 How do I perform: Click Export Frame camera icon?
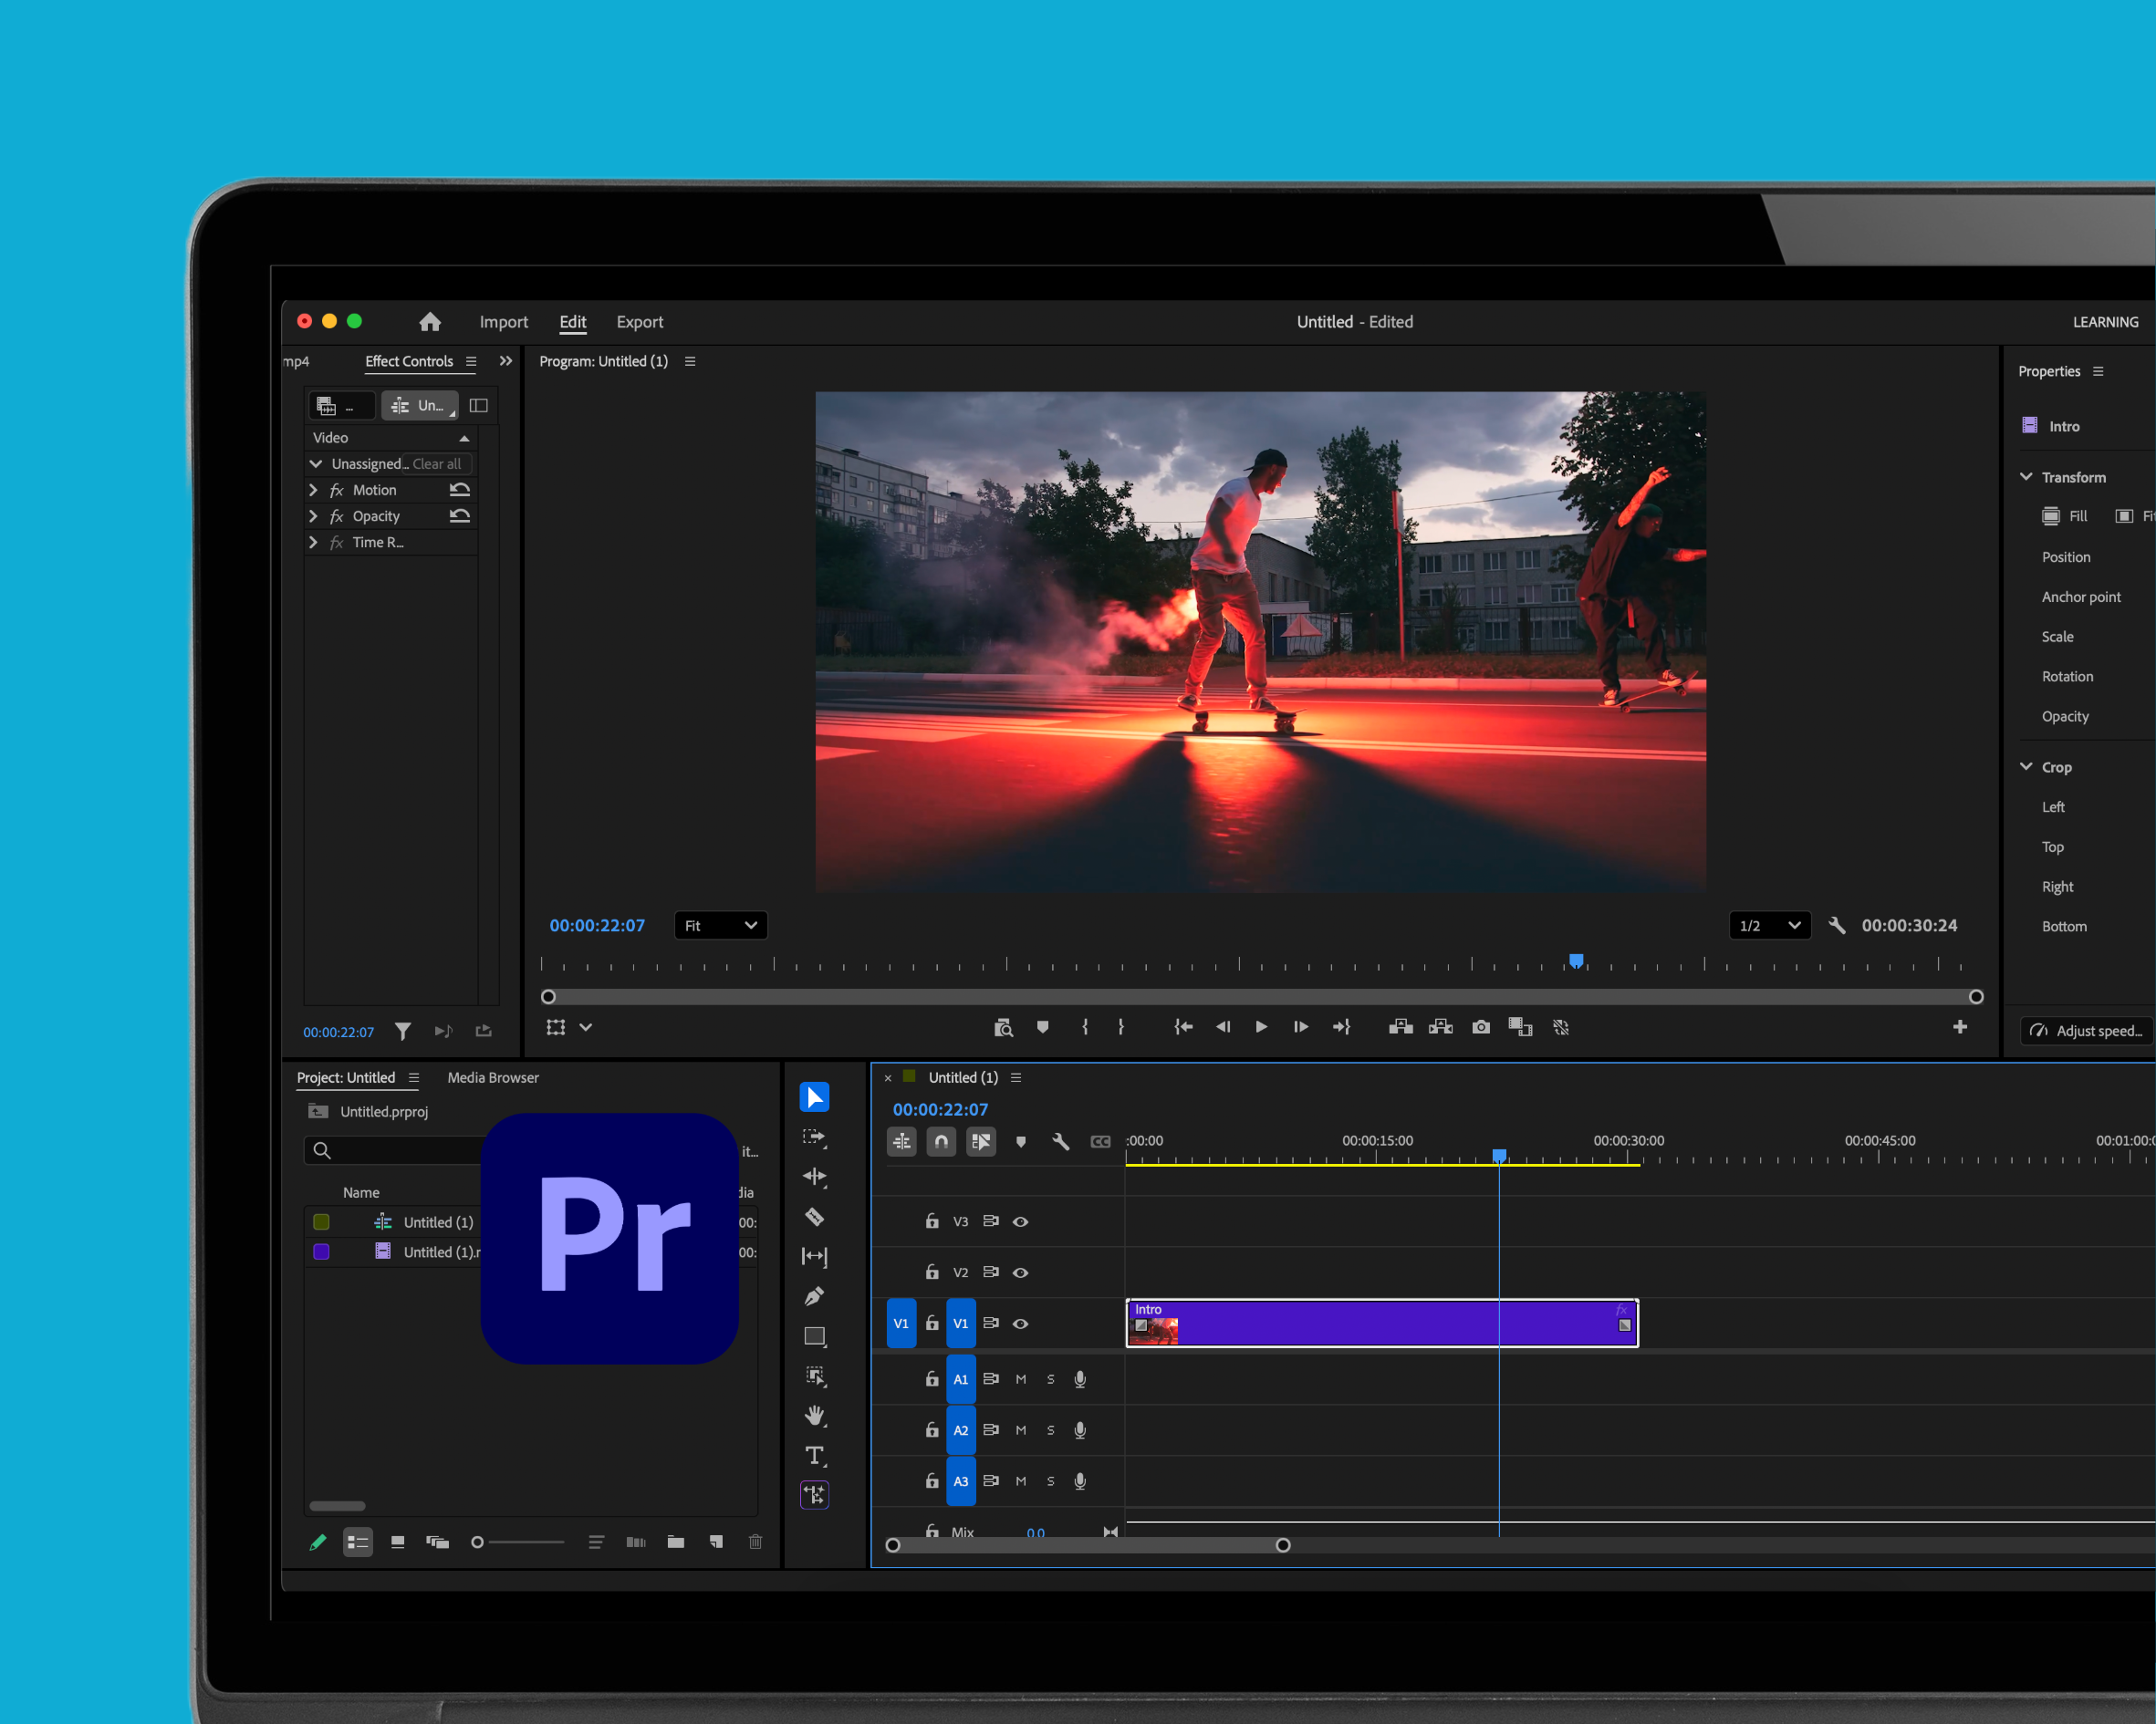tap(1480, 1027)
